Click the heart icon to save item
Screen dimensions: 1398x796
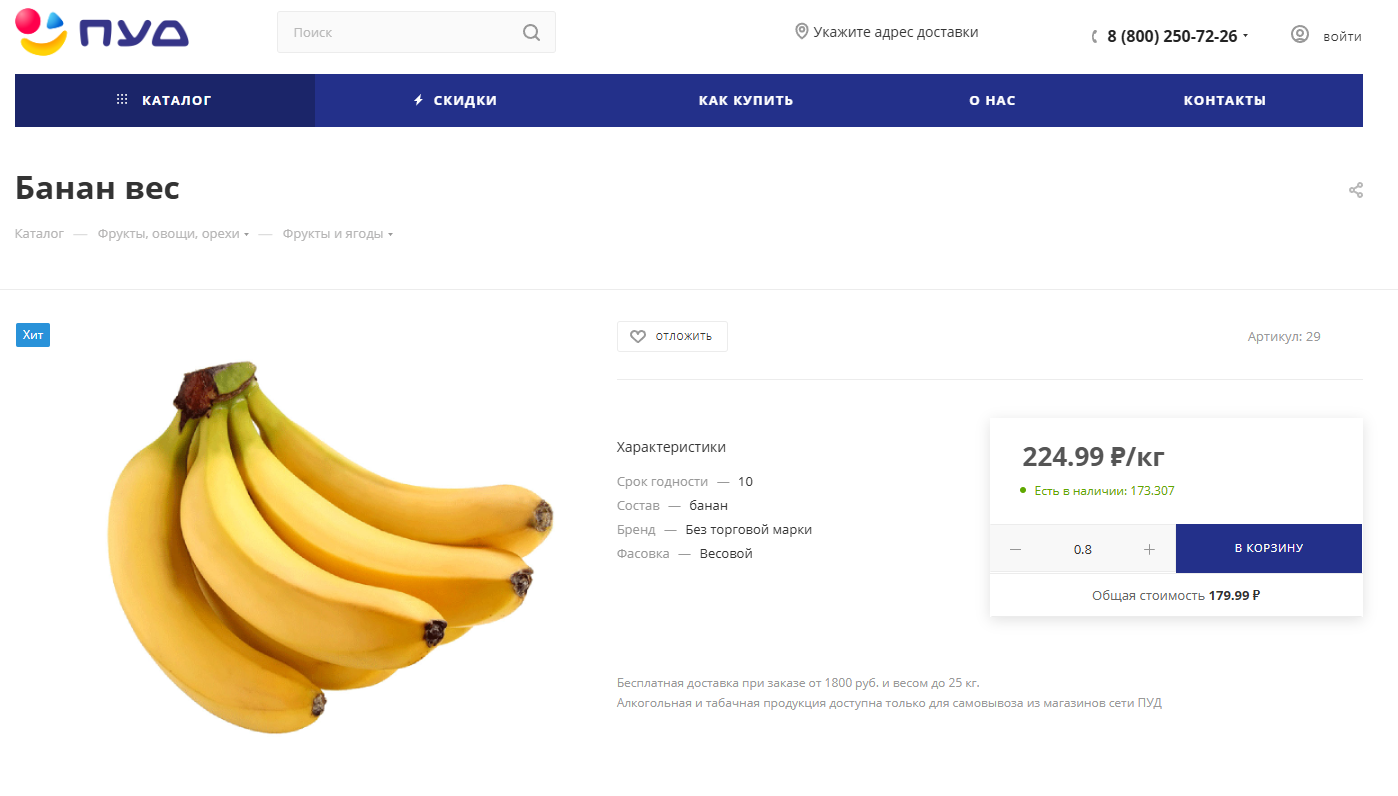638,336
